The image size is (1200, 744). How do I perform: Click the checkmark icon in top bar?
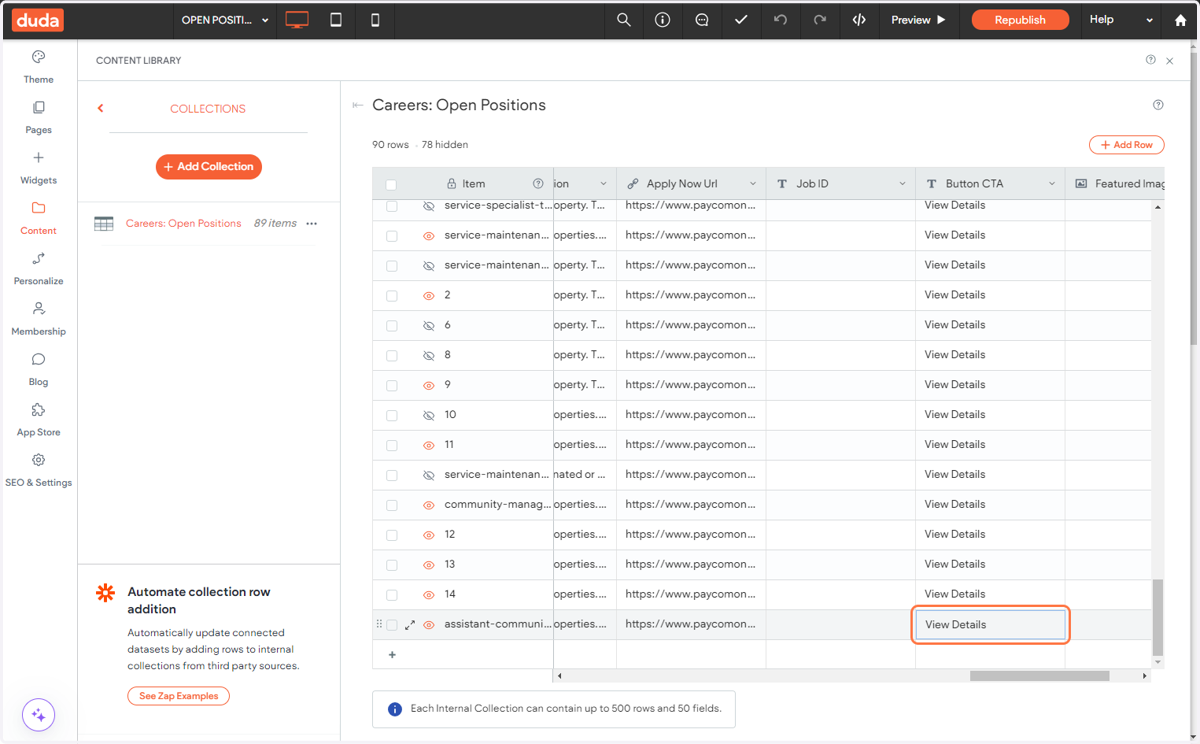pyautogui.click(x=741, y=20)
